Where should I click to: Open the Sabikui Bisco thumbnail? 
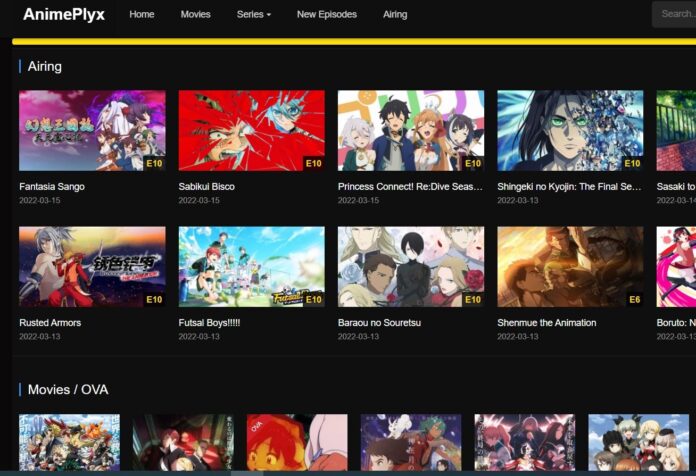252,131
